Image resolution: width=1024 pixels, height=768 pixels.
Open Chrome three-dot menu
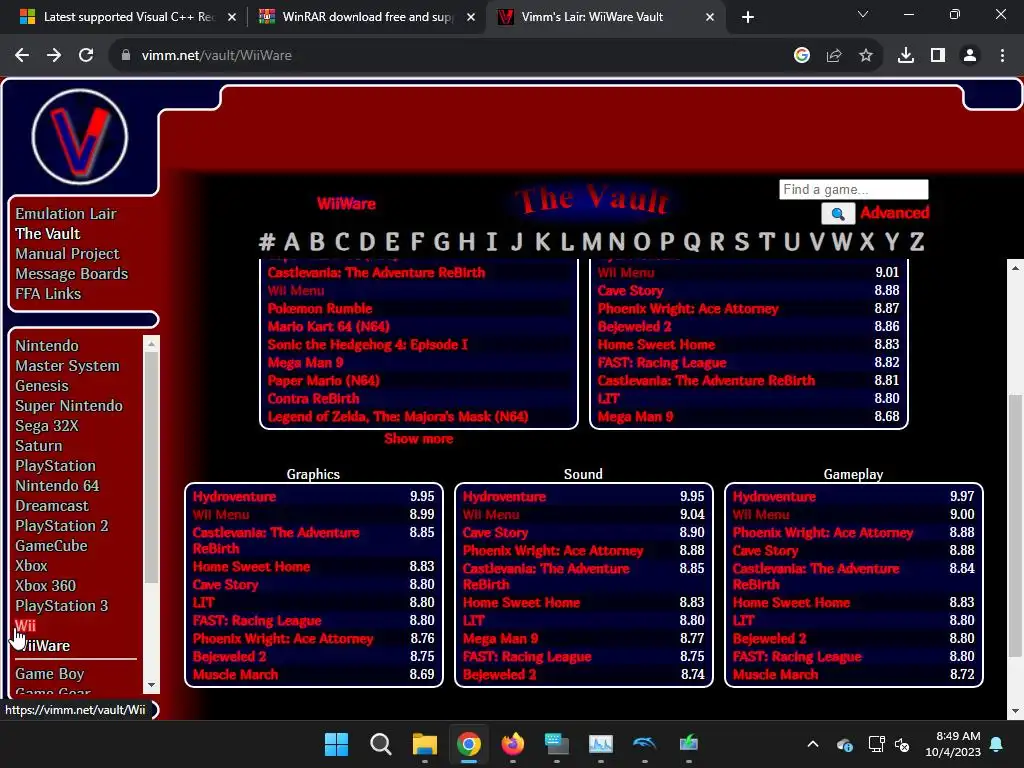pos(1002,56)
